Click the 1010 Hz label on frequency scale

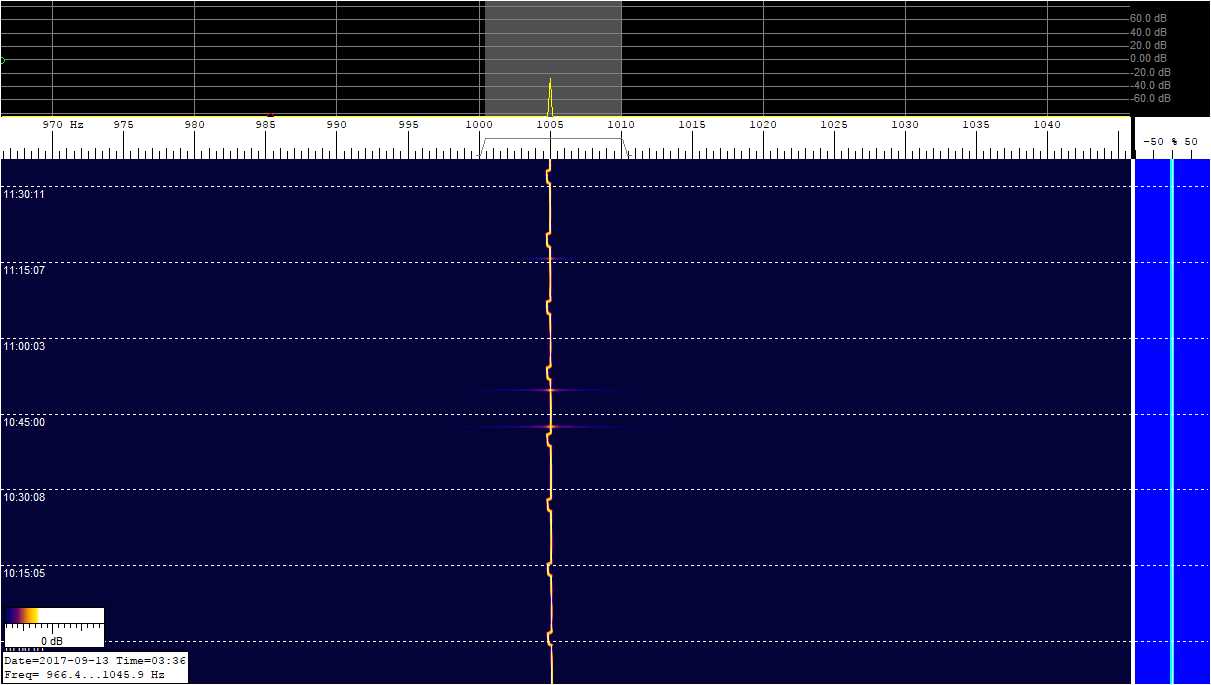pos(621,125)
